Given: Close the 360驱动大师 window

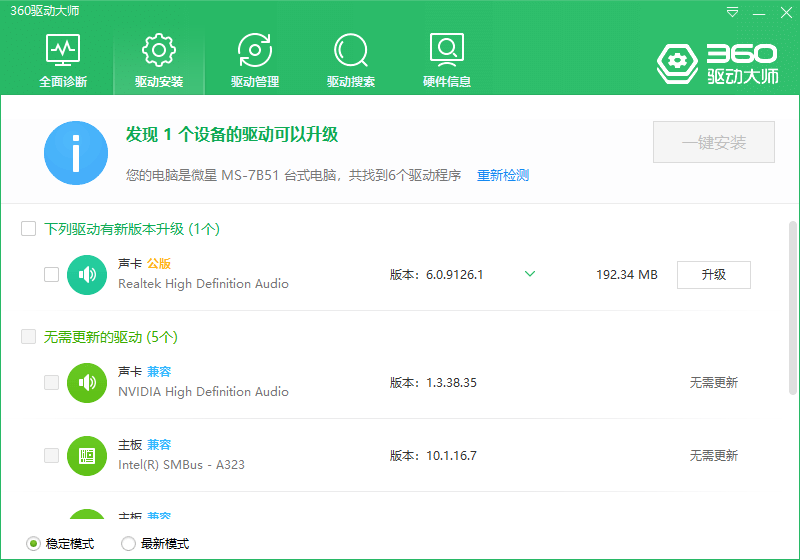Looking at the screenshot, I should [786, 13].
